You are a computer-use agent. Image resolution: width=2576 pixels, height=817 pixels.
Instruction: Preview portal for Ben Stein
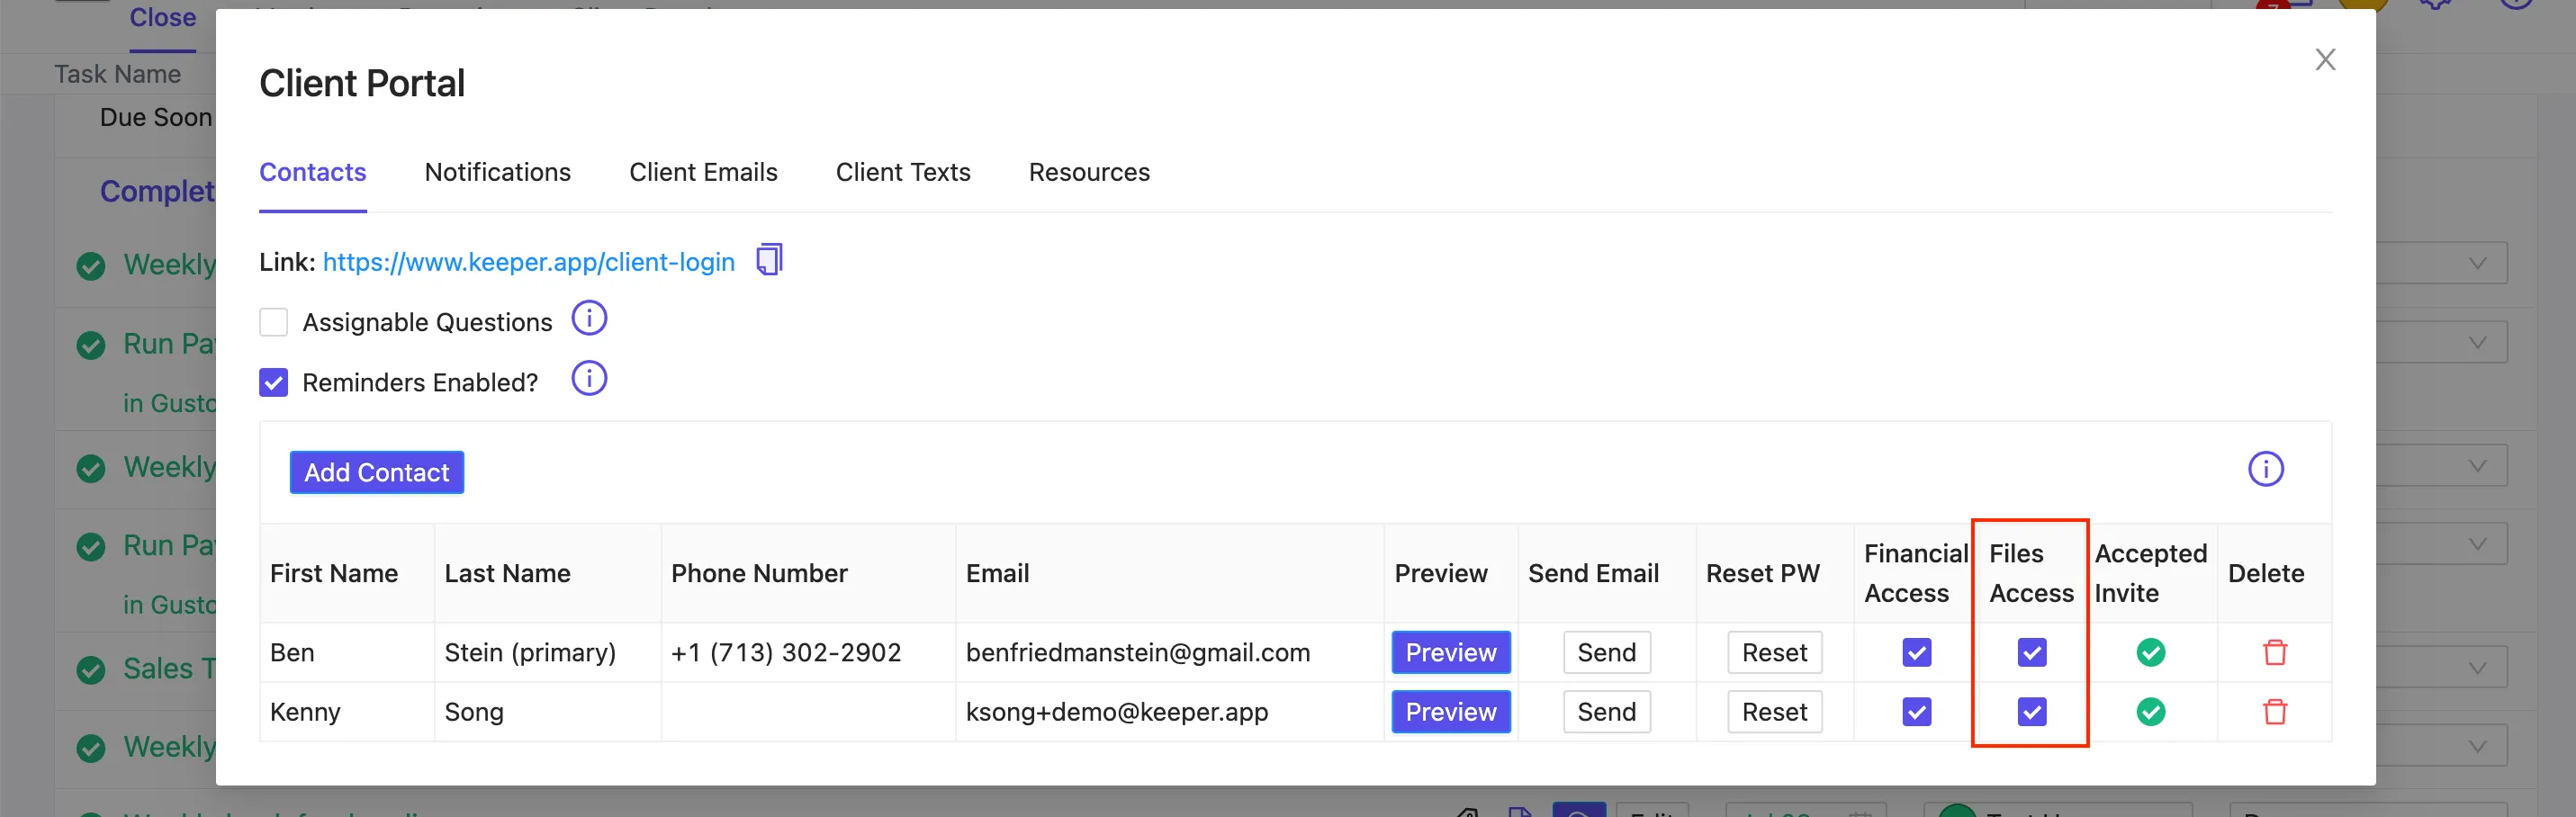1450,652
